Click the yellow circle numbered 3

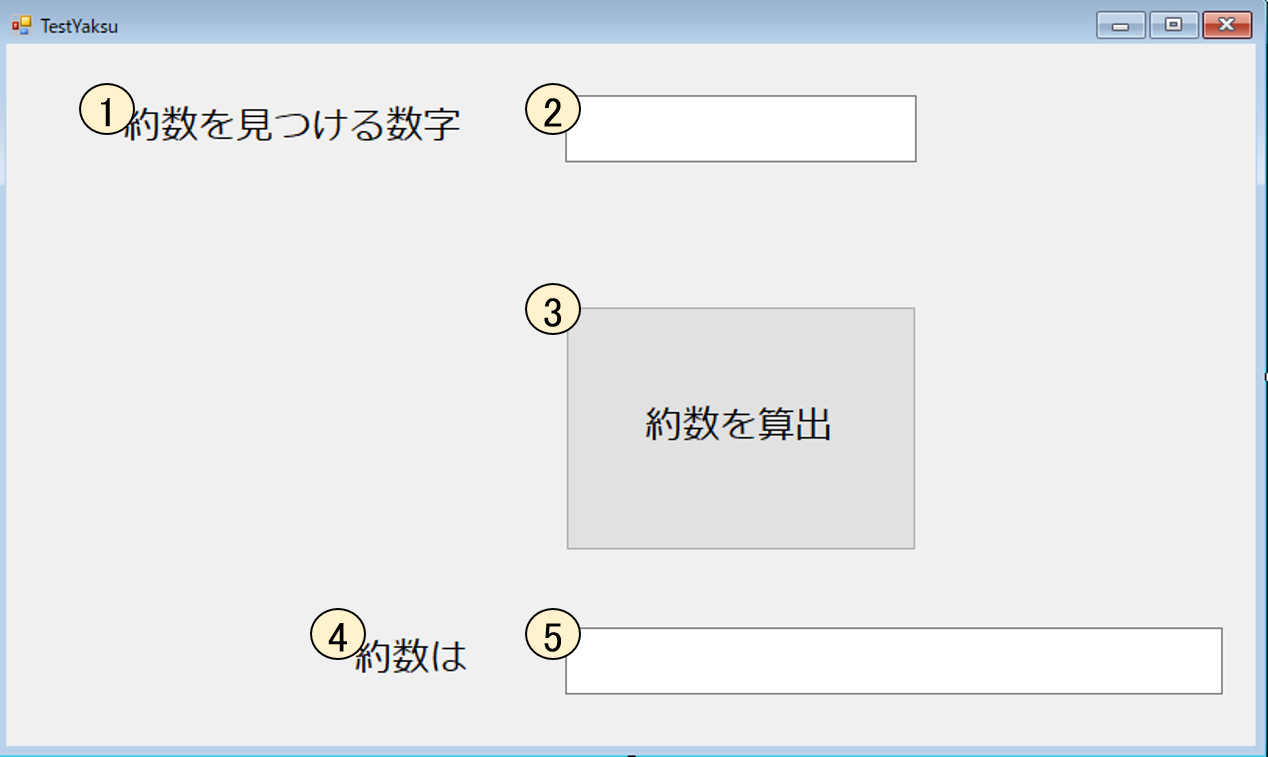(553, 310)
